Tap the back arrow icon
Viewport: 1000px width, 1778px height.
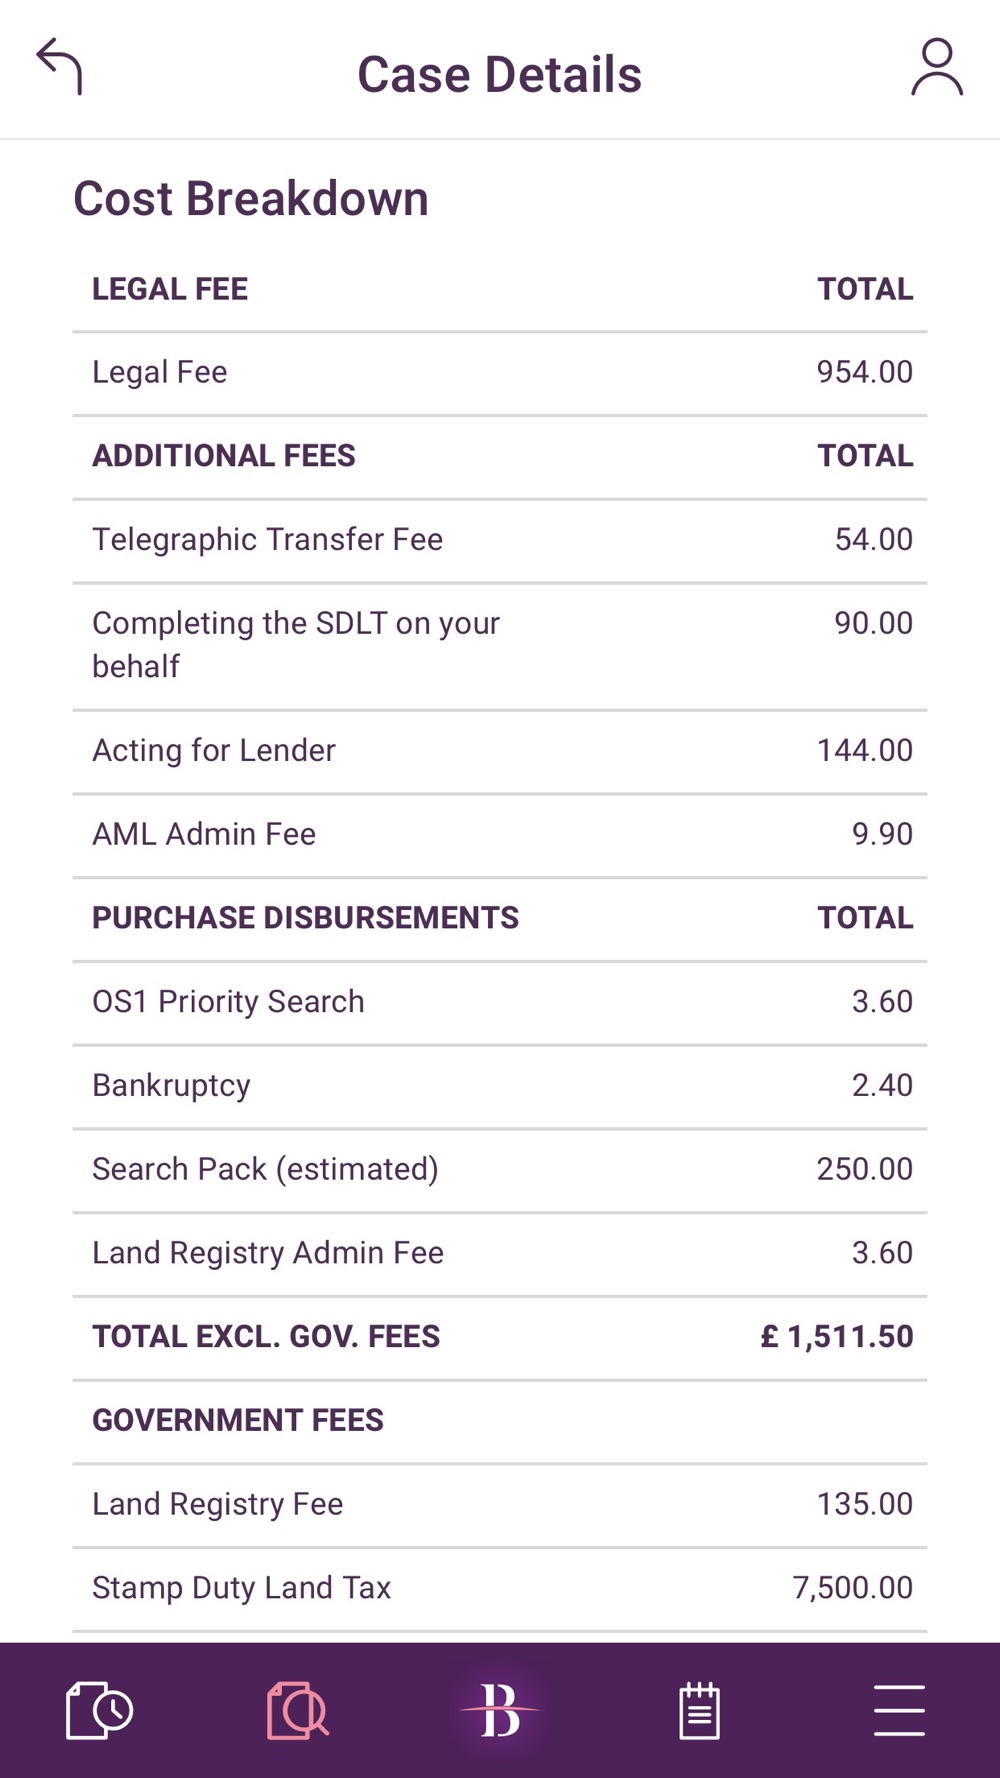pyautogui.click(x=60, y=67)
